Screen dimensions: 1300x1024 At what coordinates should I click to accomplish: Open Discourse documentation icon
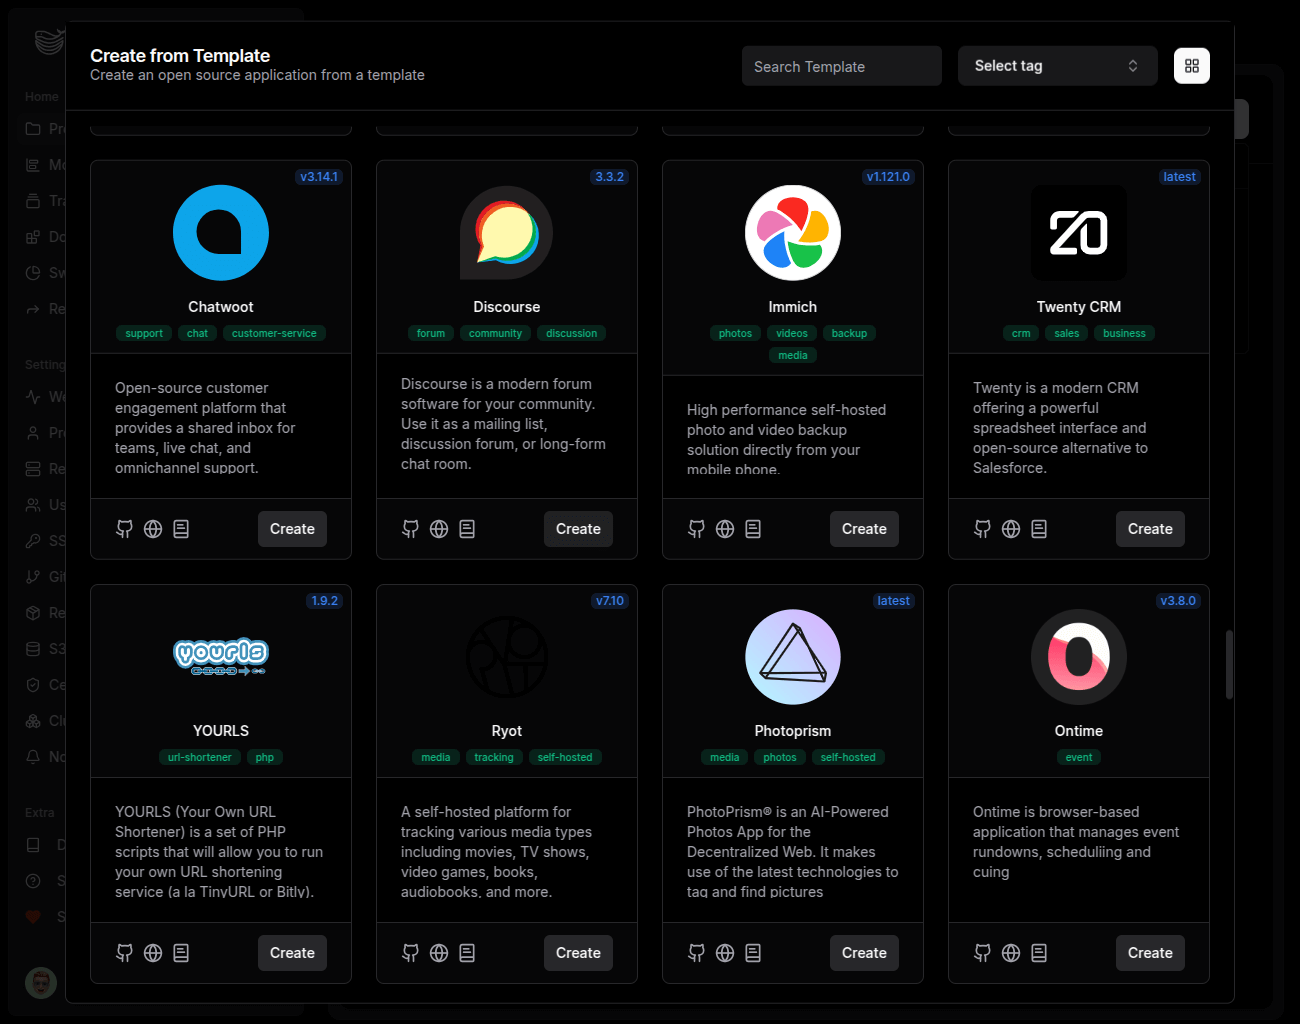(467, 529)
